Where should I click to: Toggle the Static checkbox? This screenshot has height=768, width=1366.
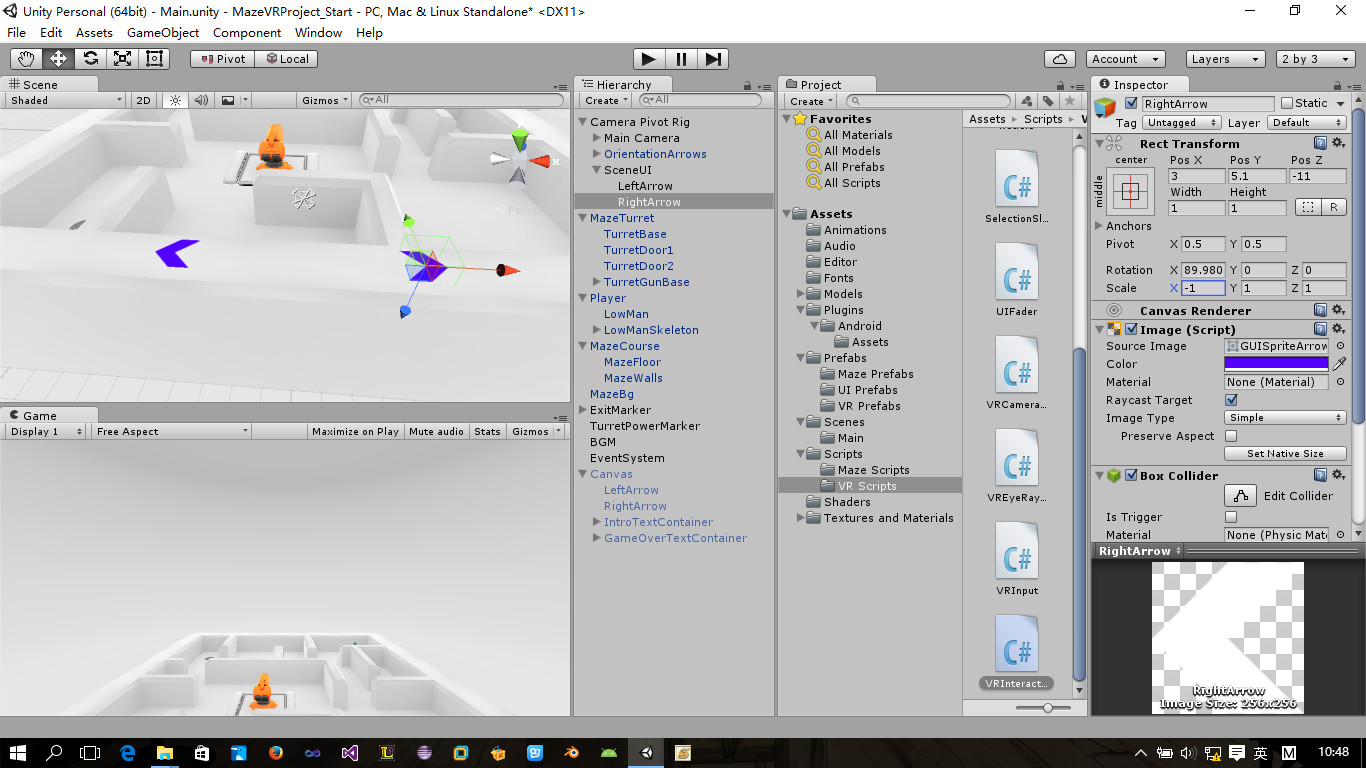coord(1287,103)
